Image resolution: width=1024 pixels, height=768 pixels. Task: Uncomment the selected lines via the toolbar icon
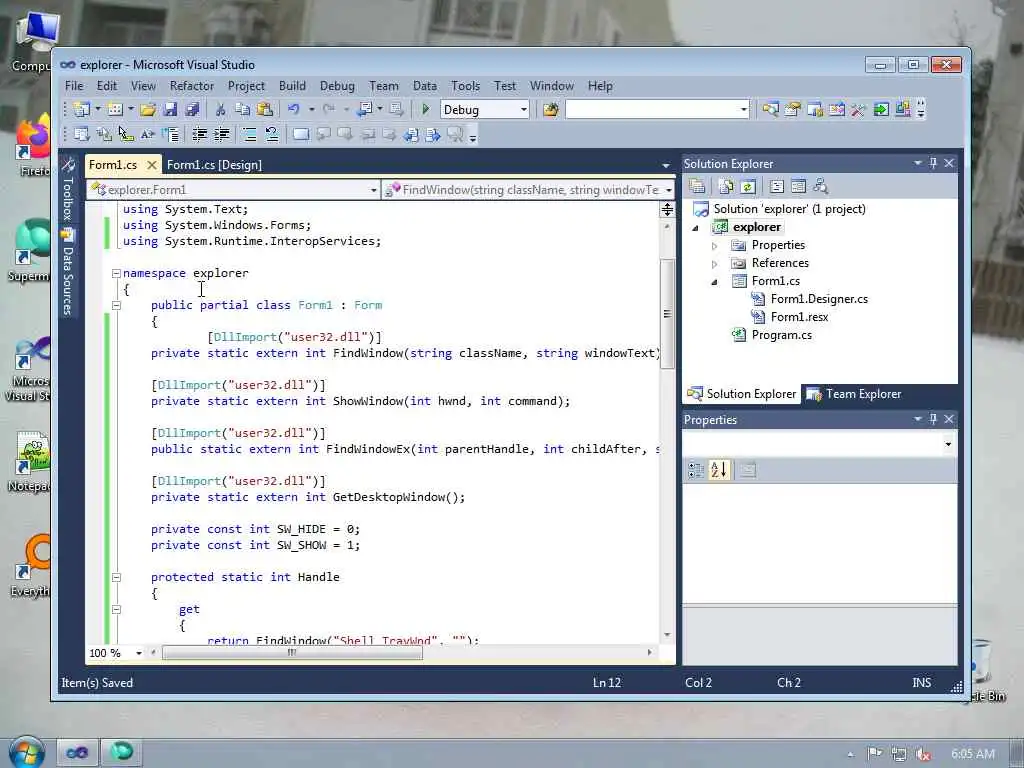(272, 135)
